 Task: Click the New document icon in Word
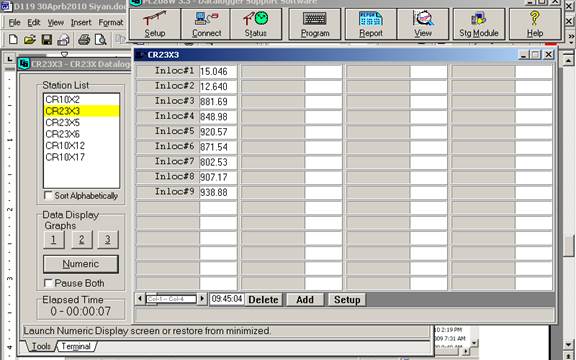(x=13, y=39)
